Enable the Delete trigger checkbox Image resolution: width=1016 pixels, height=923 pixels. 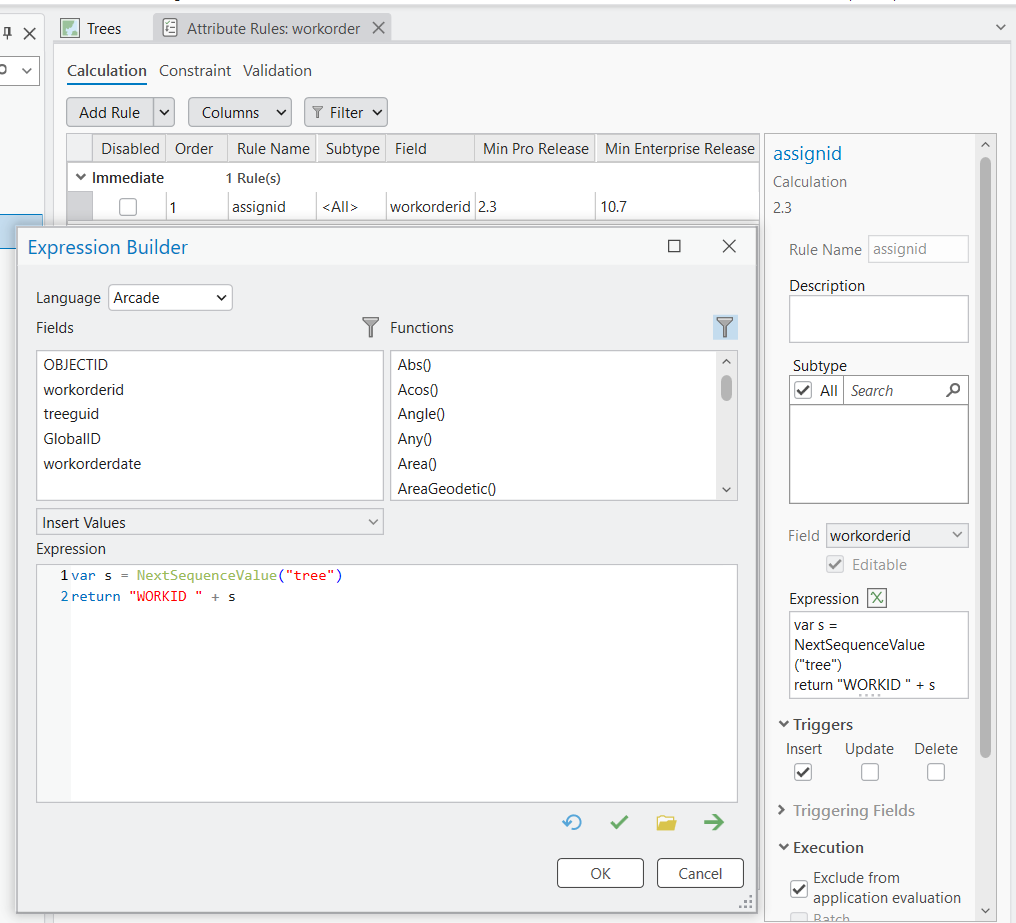936,772
